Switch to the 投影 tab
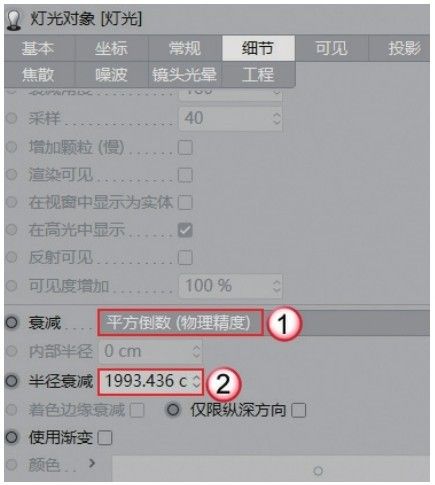 (404, 48)
